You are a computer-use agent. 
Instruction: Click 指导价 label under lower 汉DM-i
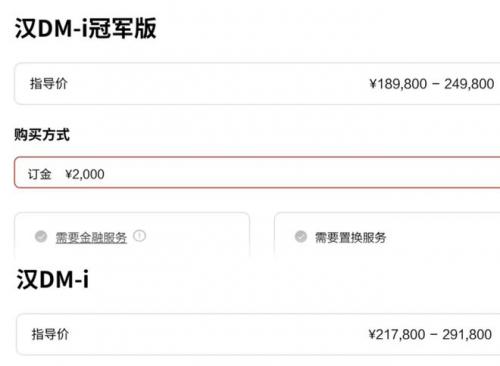click(50, 334)
